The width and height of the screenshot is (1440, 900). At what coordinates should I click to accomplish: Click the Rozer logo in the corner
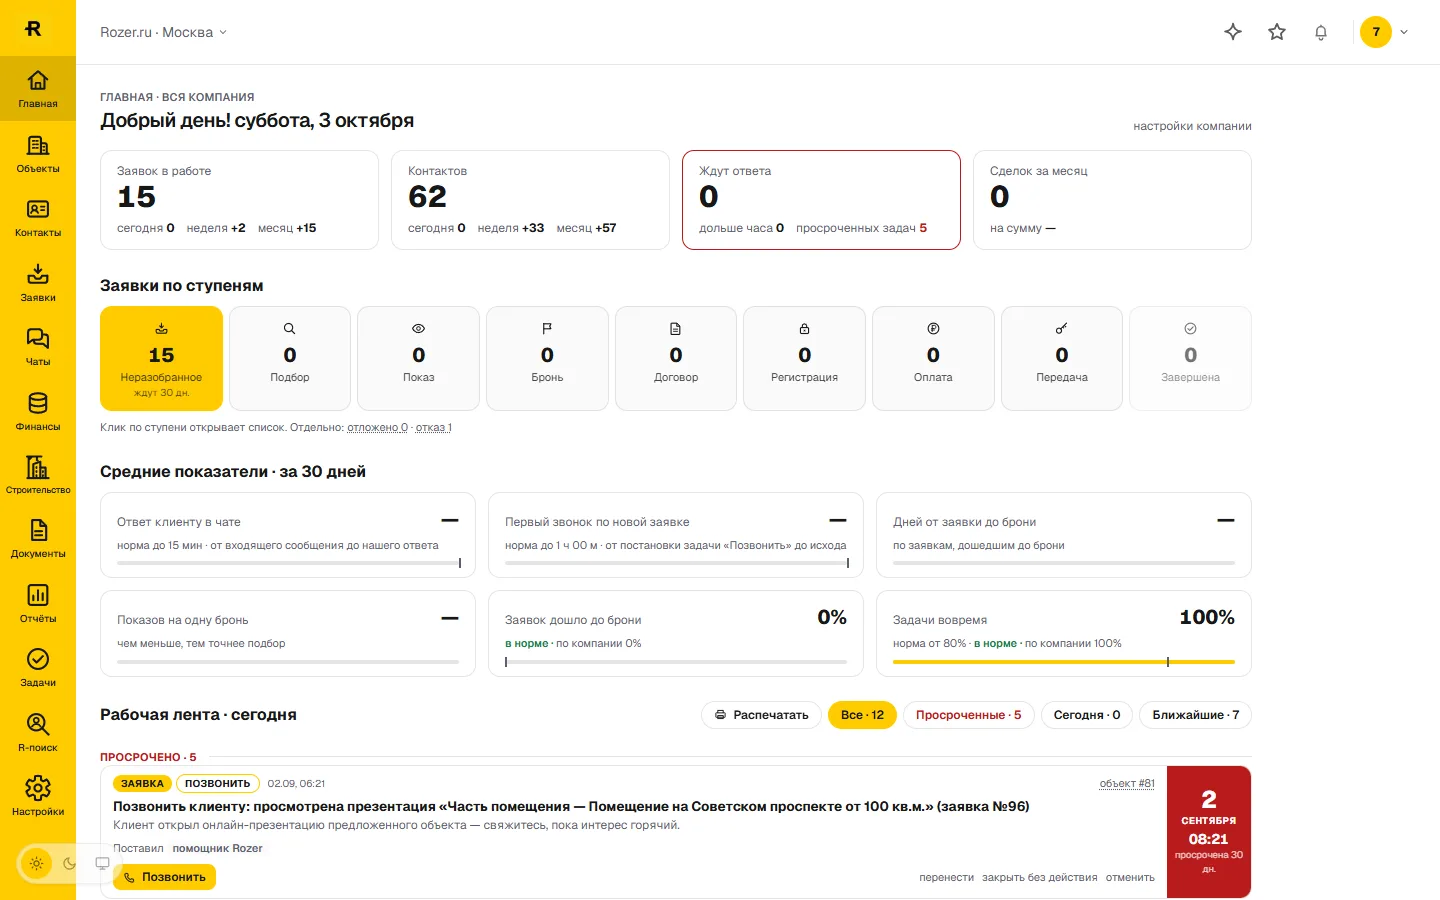click(33, 28)
